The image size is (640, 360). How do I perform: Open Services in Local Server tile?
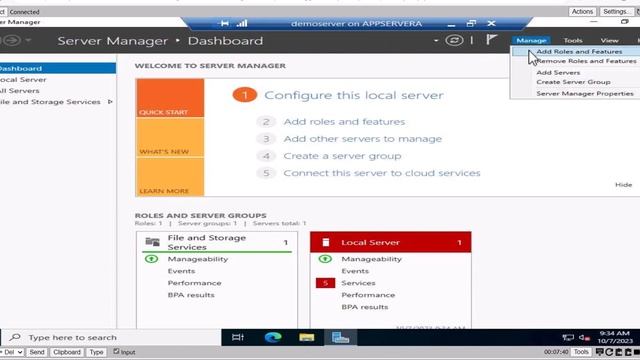point(358,283)
